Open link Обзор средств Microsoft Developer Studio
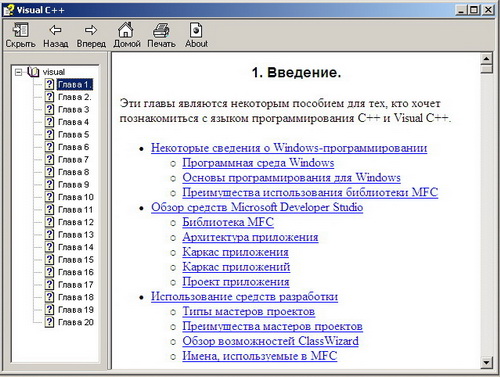The height and width of the screenshot is (377, 500). [257, 207]
